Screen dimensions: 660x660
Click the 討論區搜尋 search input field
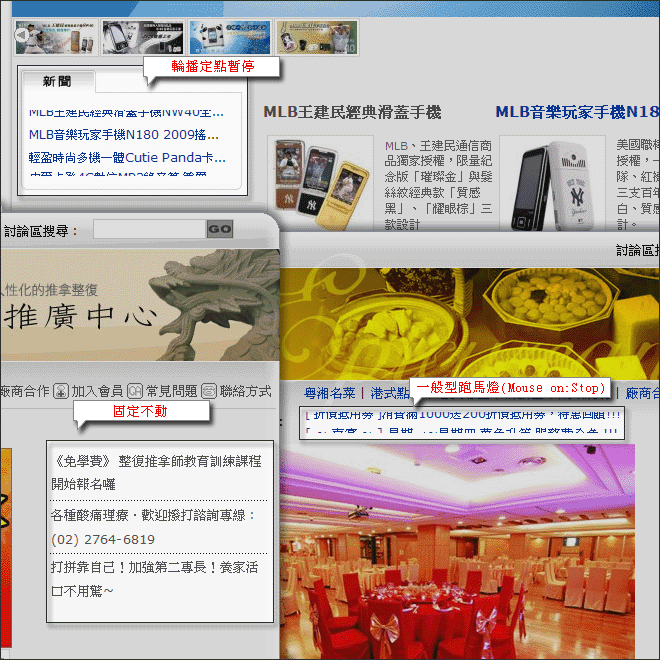point(149,229)
